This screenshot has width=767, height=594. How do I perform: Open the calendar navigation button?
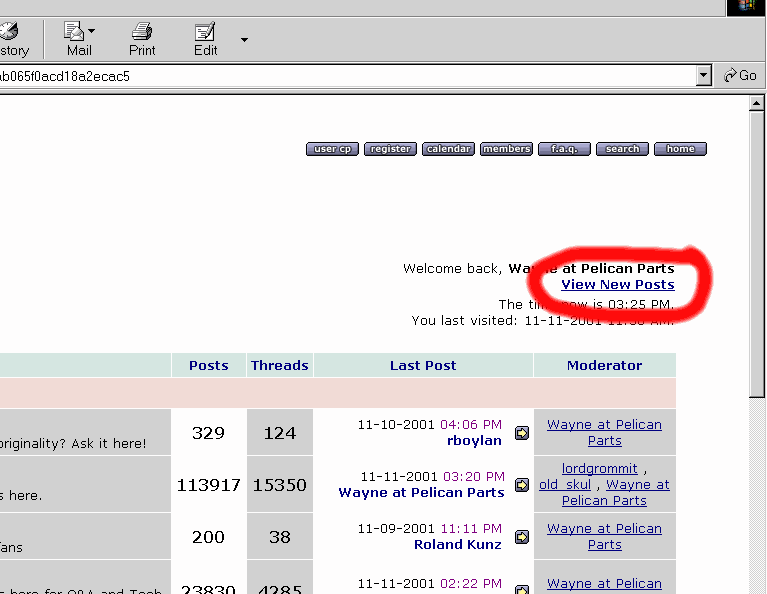pos(448,149)
